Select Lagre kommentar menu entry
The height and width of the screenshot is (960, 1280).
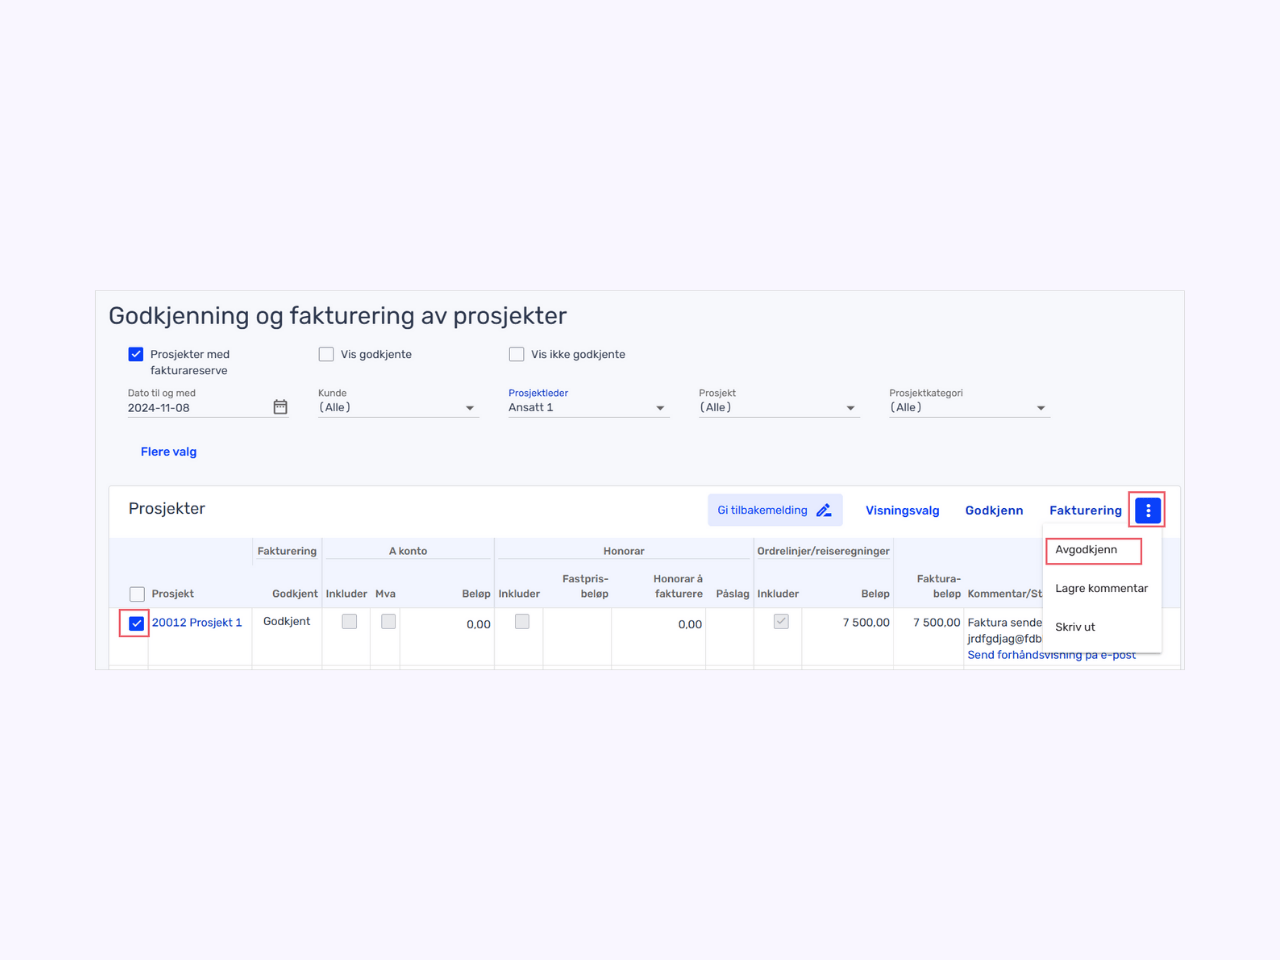1101,588
